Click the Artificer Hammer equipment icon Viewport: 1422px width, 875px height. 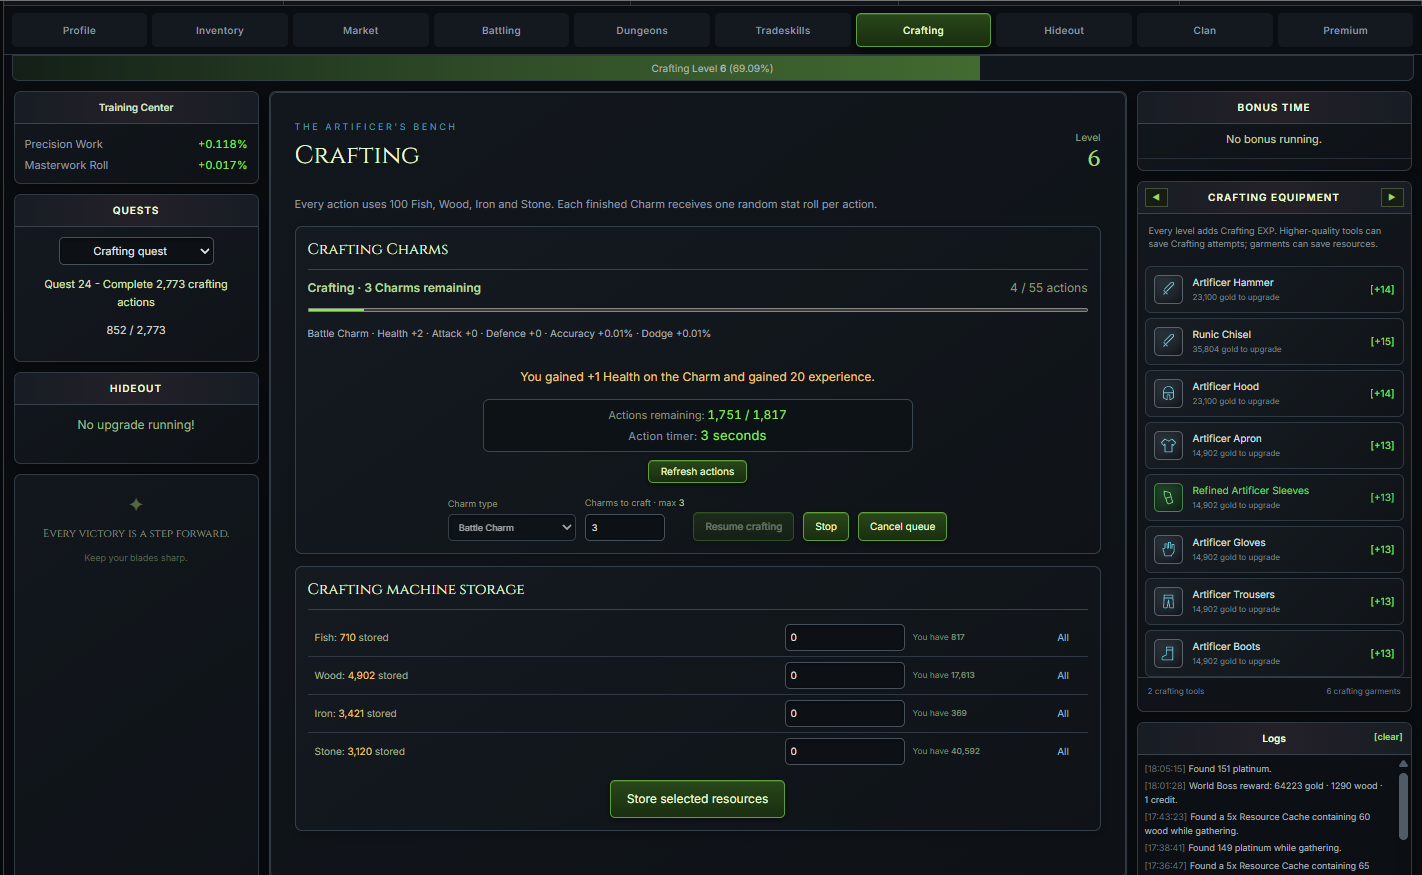(1168, 289)
